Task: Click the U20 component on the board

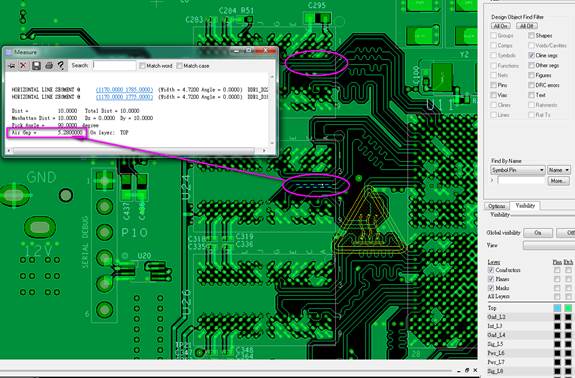Action: point(142,269)
